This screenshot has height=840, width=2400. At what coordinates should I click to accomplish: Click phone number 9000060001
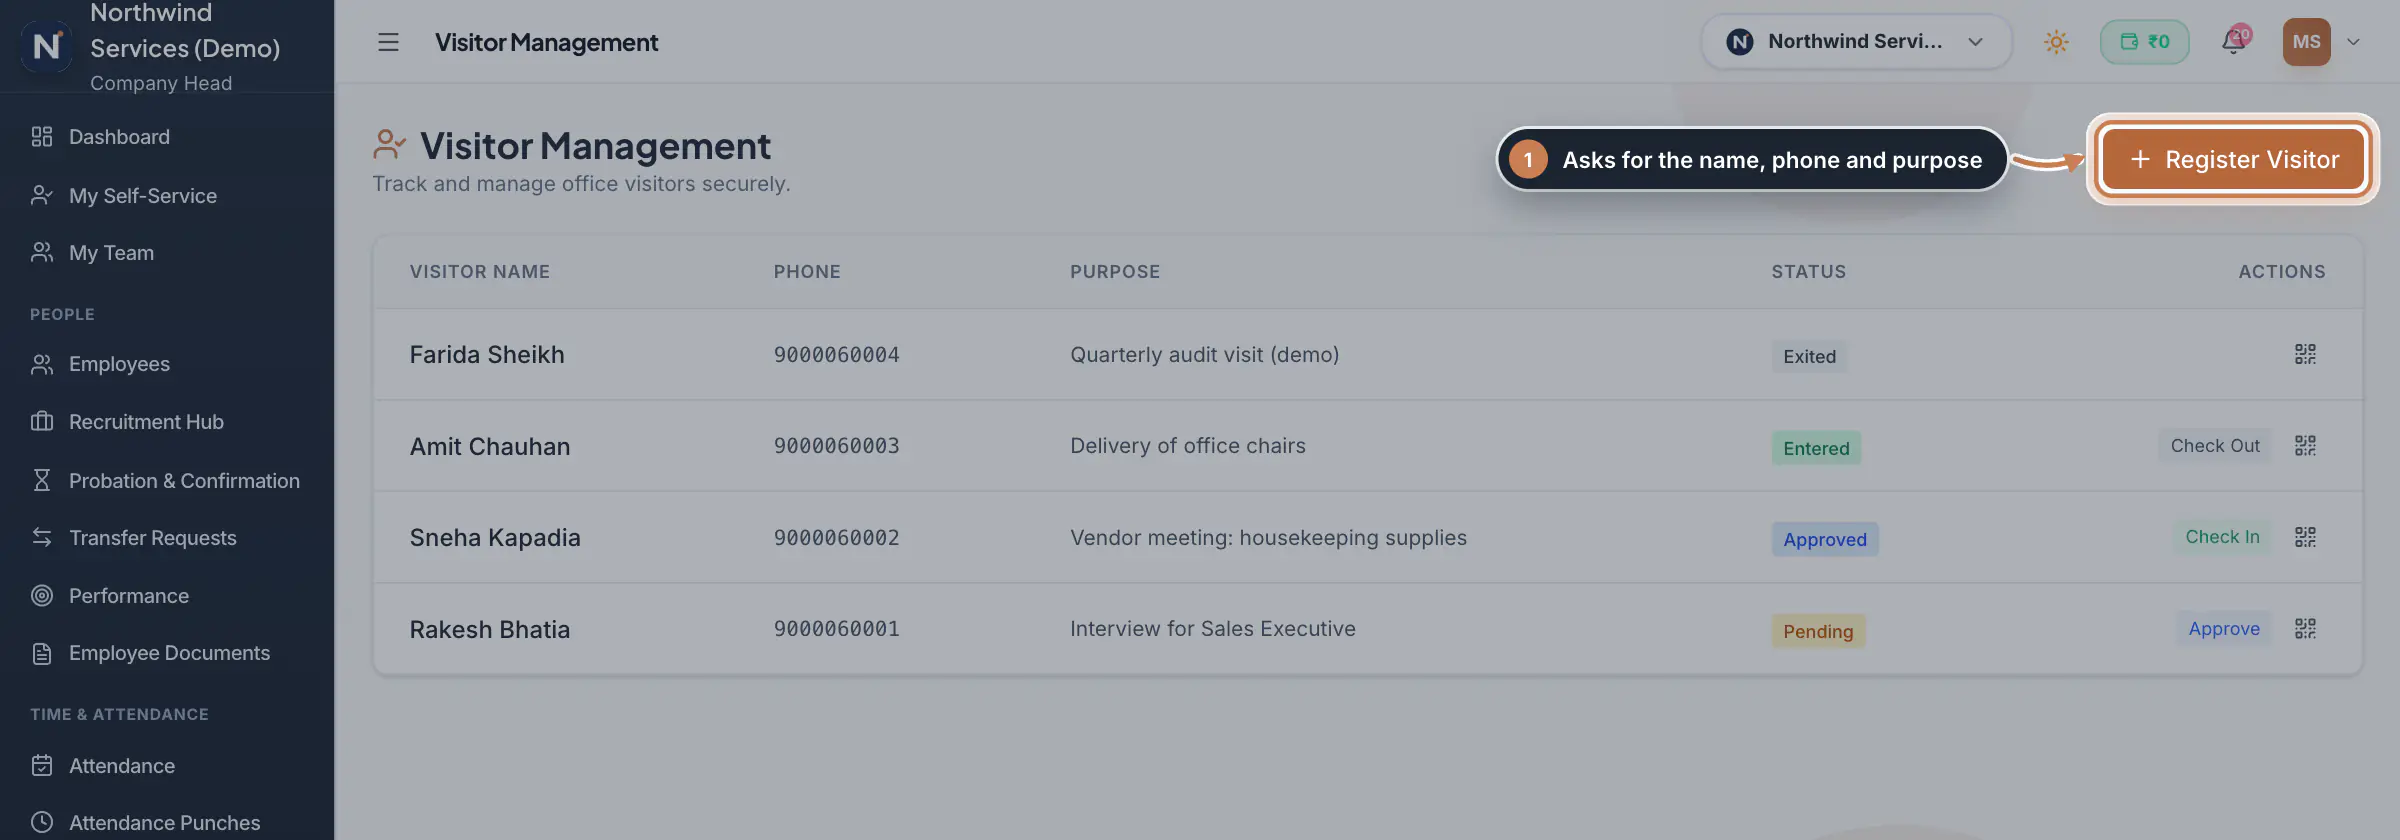[x=836, y=629]
